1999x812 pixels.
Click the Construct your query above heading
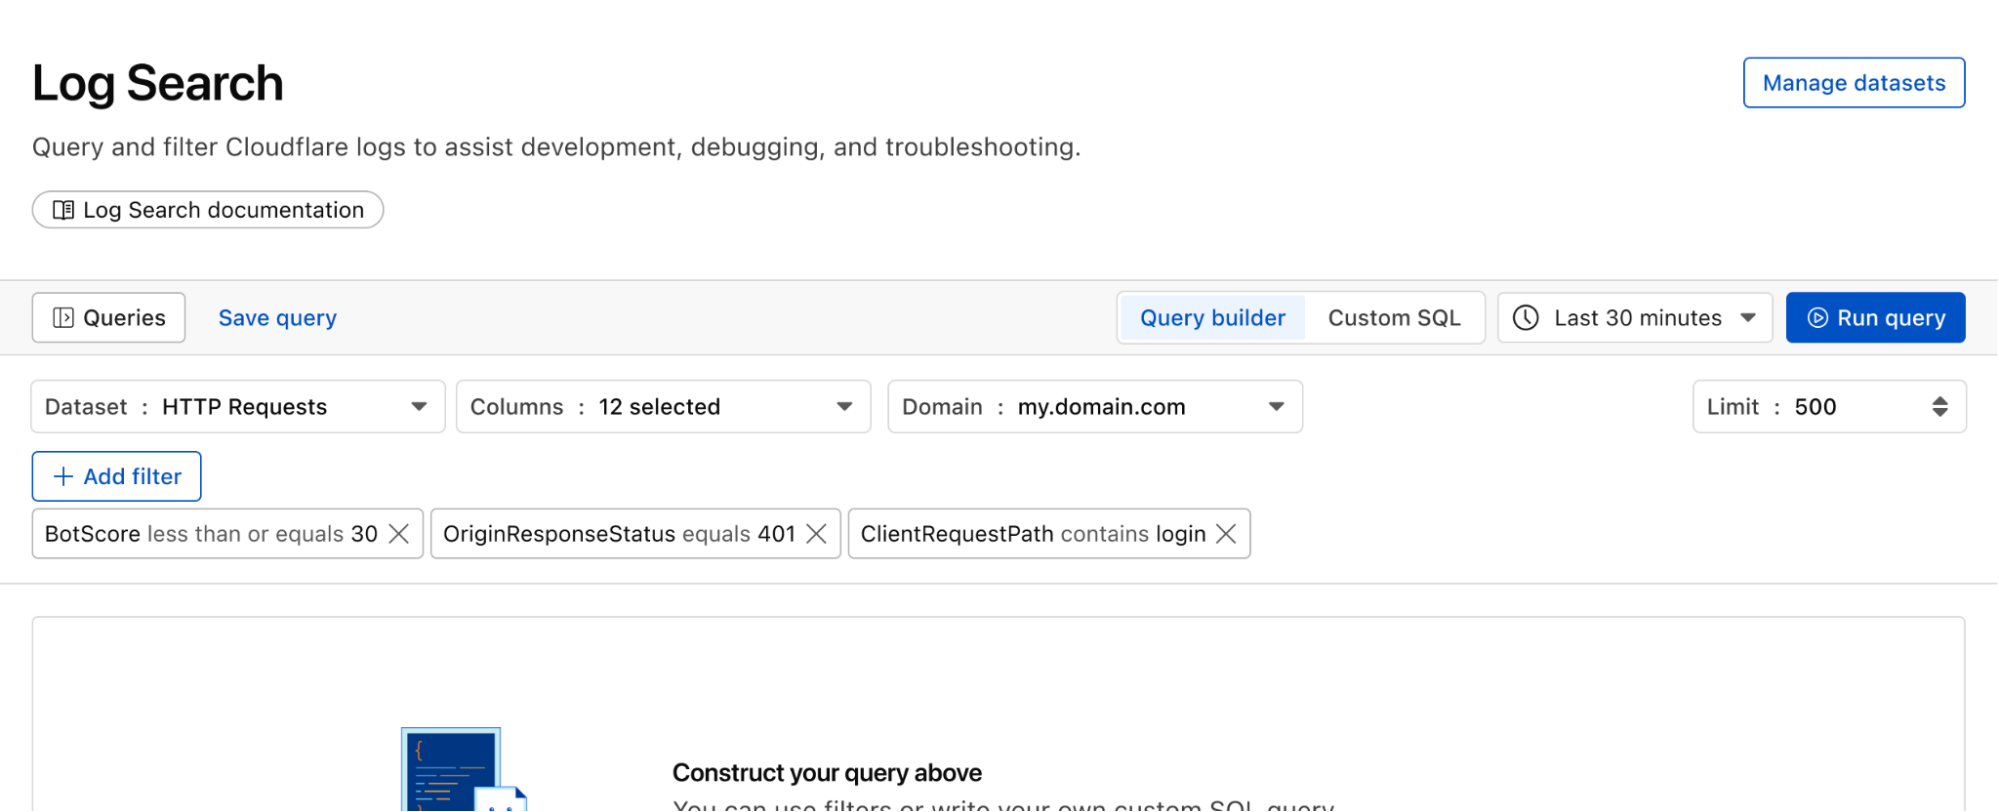point(827,773)
